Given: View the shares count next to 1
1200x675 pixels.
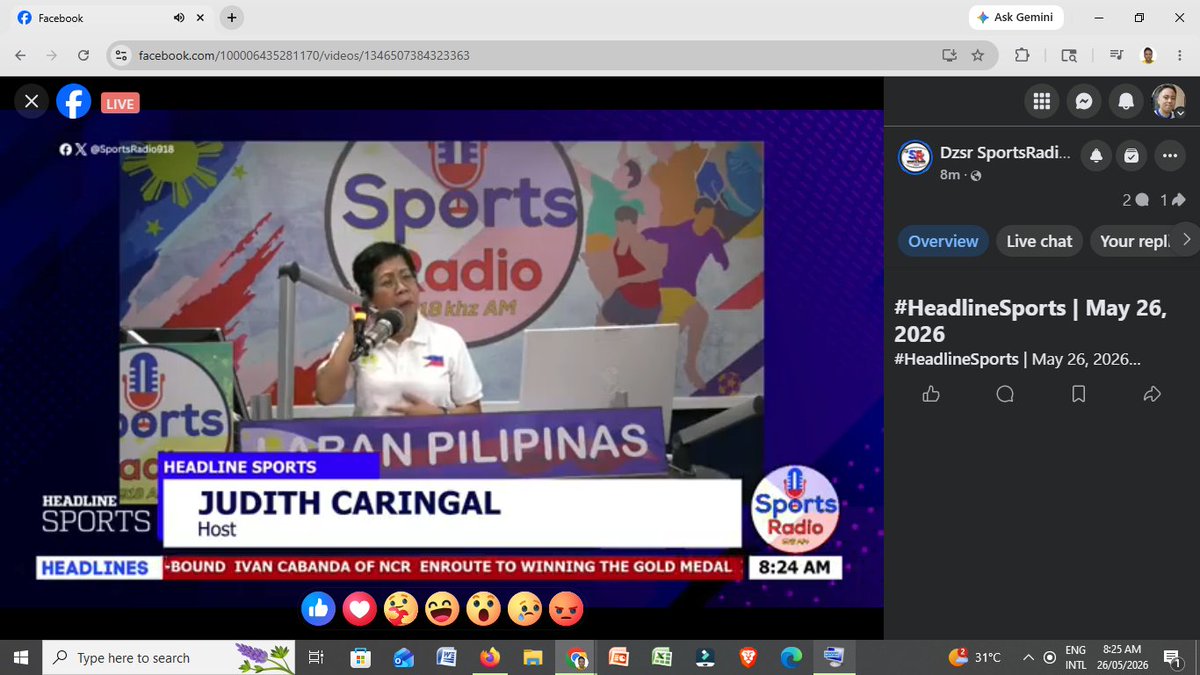Looking at the screenshot, I should 1172,200.
